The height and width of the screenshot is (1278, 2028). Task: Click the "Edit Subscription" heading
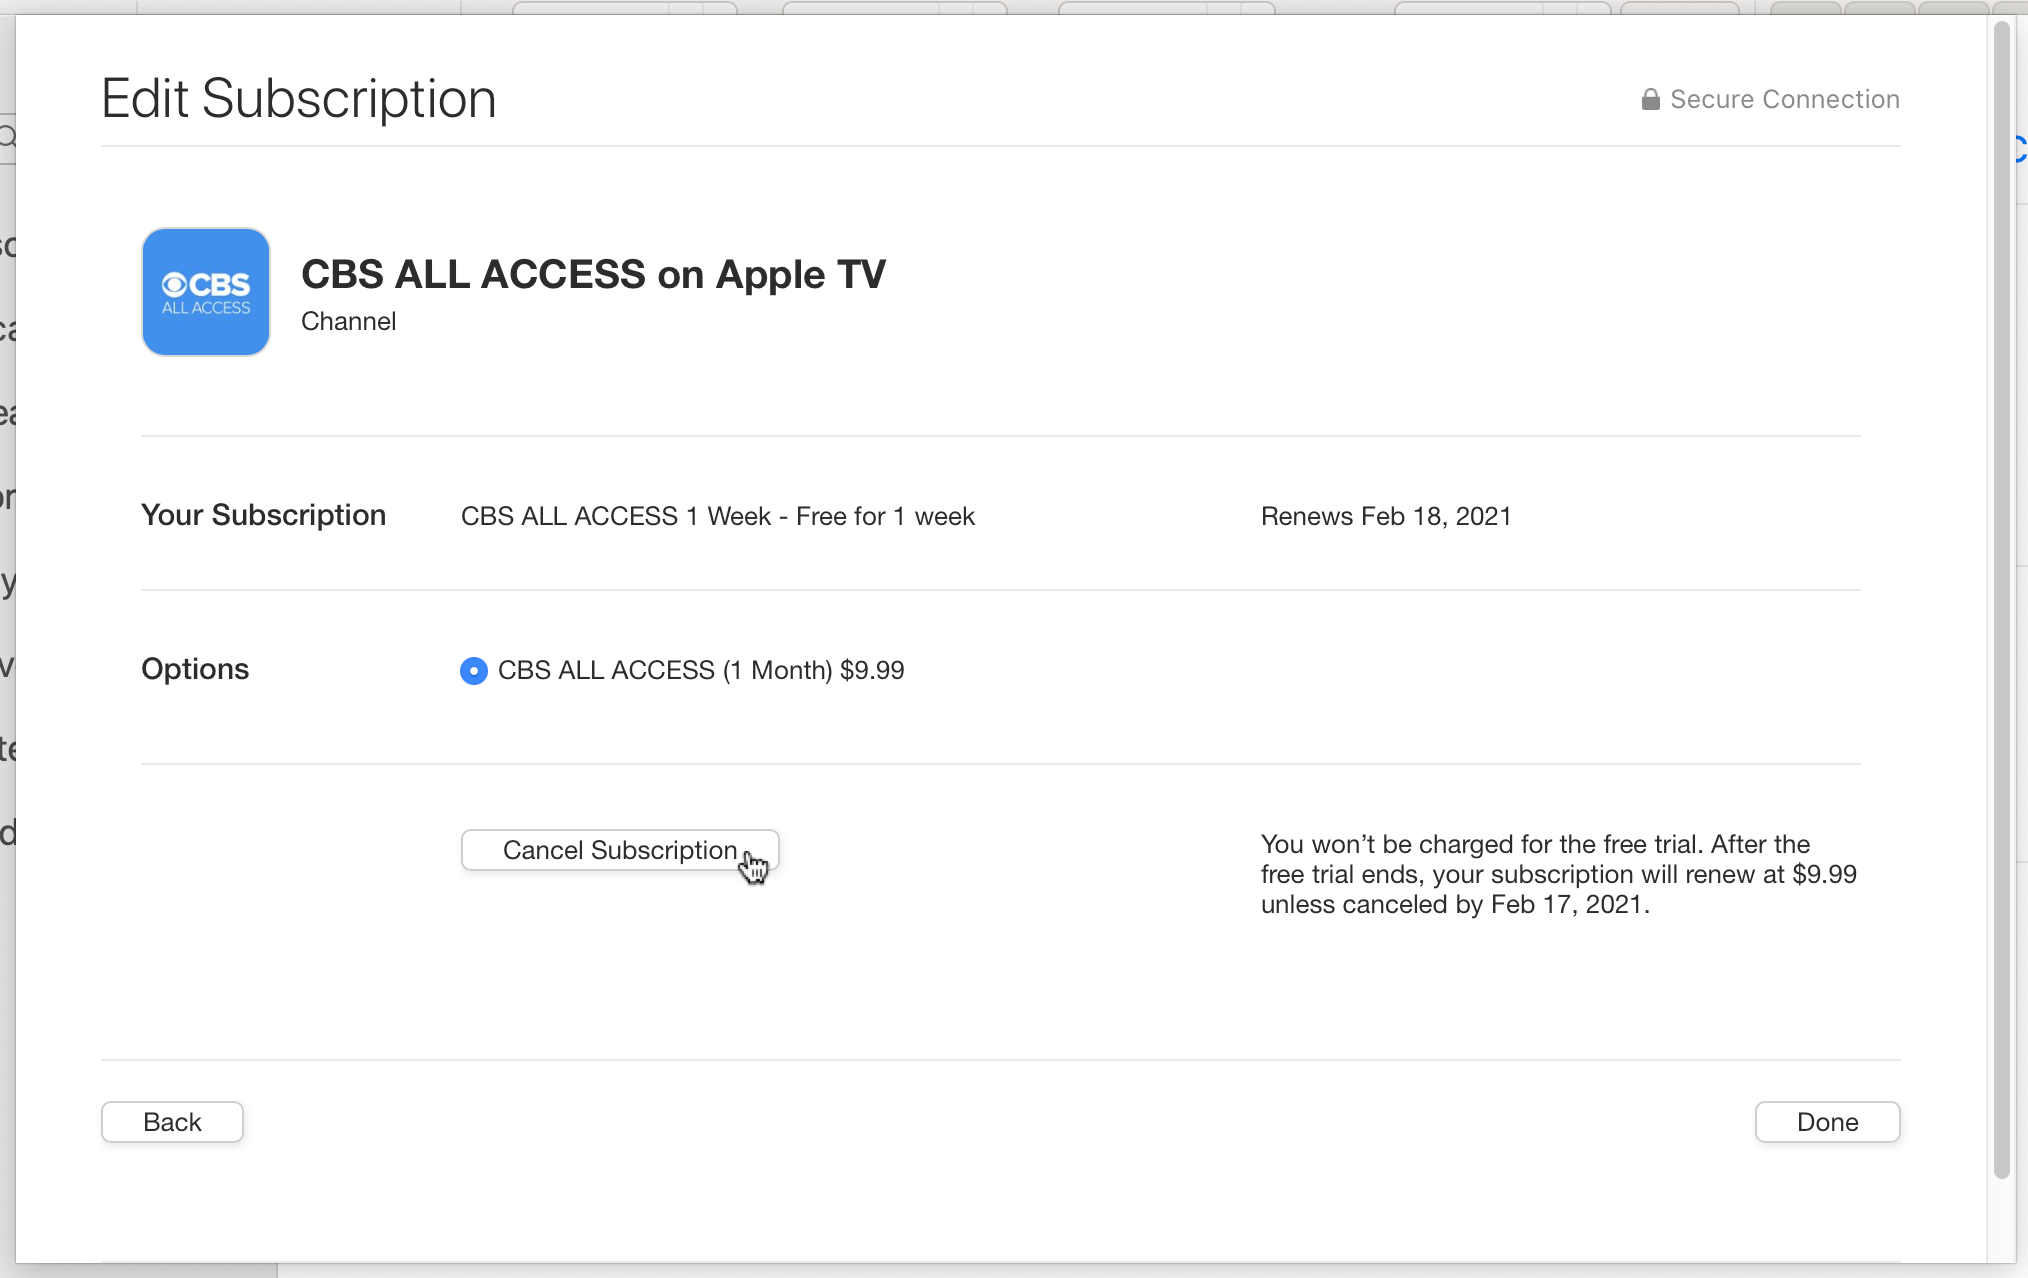[x=299, y=99]
